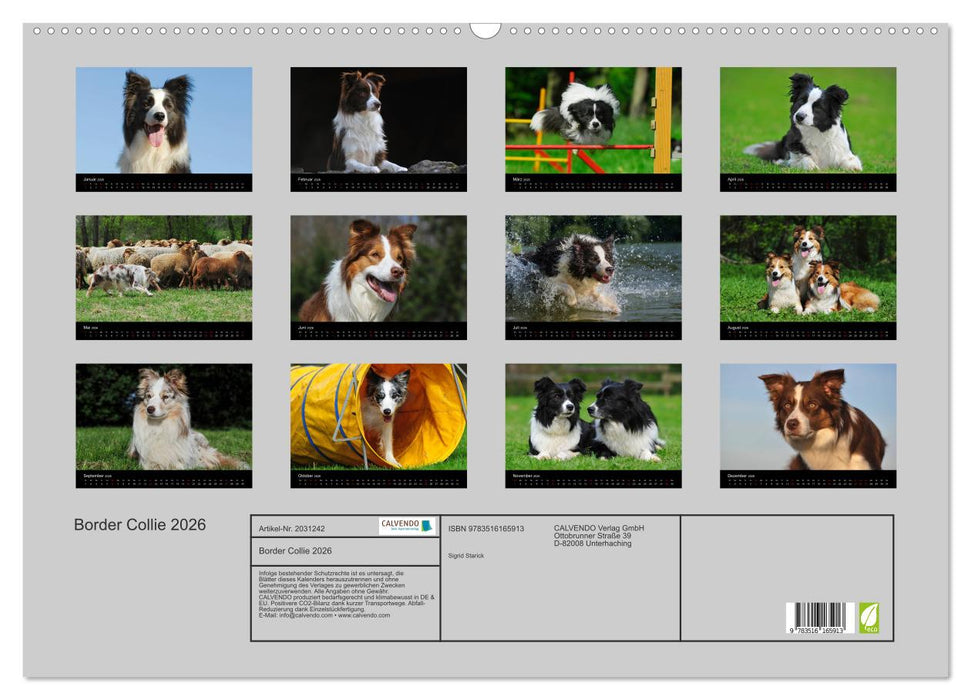Click the author name Sigrid Starick
Image resolution: width=971 pixels, height=700 pixels.
(x=465, y=557)
